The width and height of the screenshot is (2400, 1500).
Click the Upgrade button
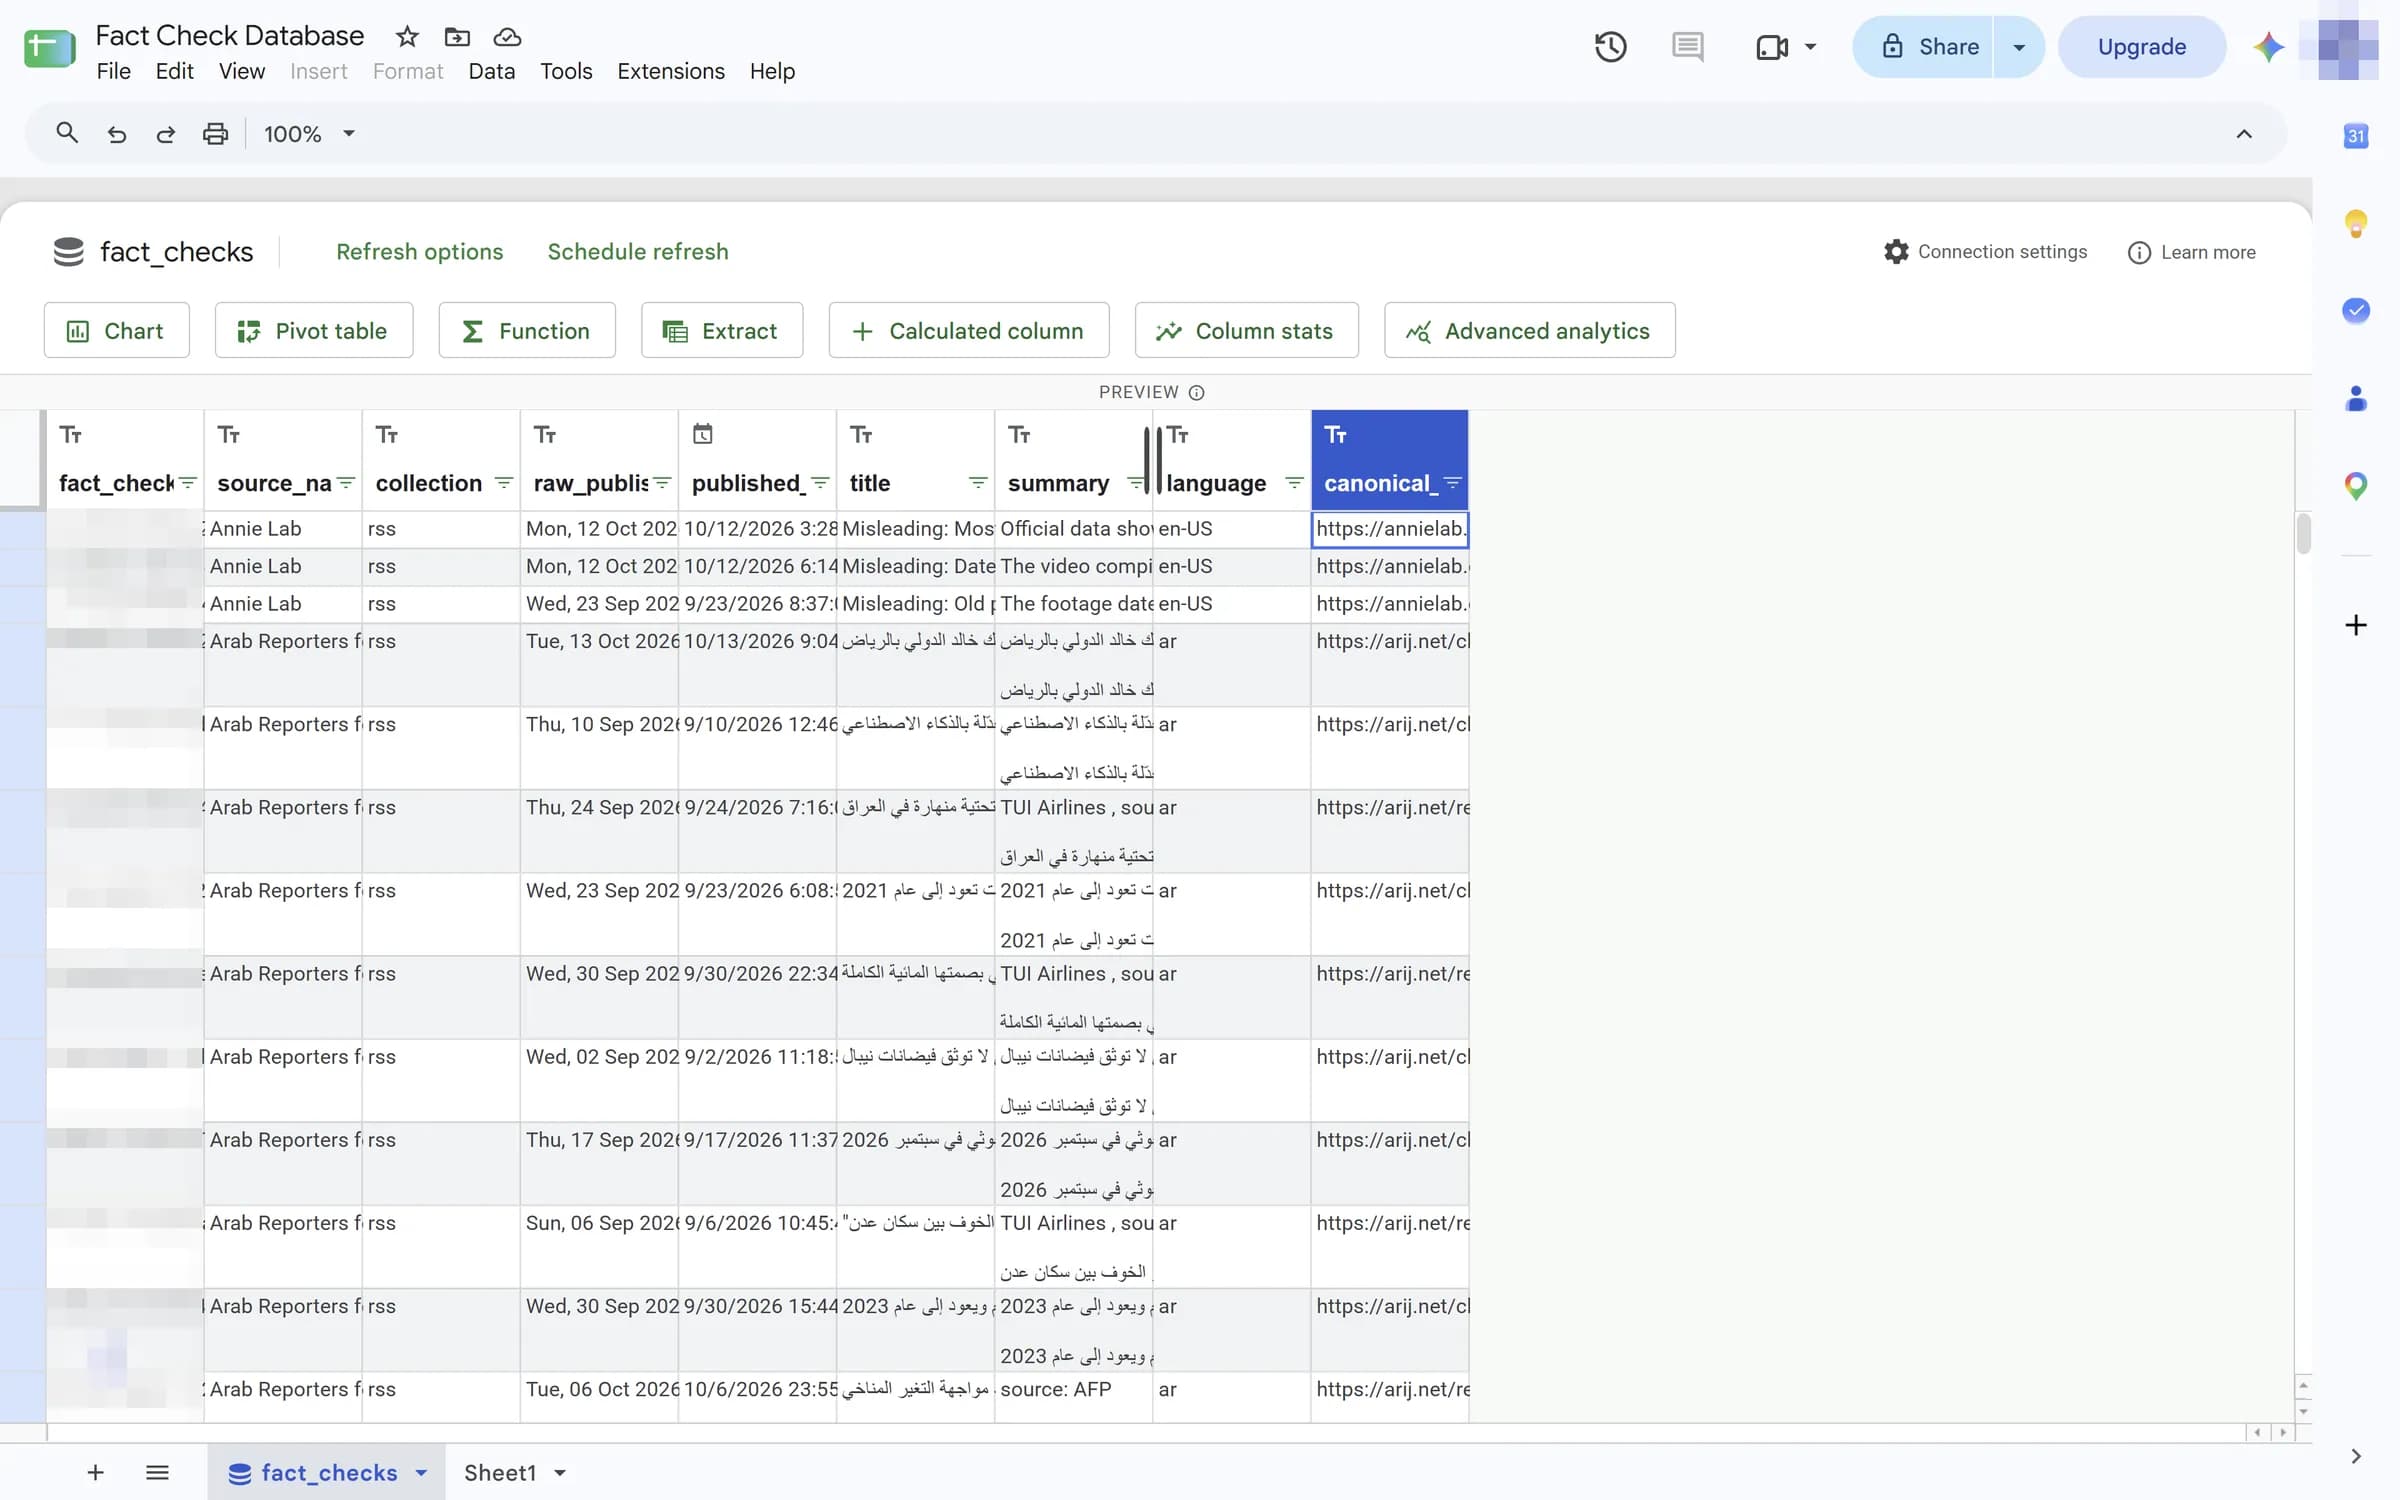(2141, 47)
